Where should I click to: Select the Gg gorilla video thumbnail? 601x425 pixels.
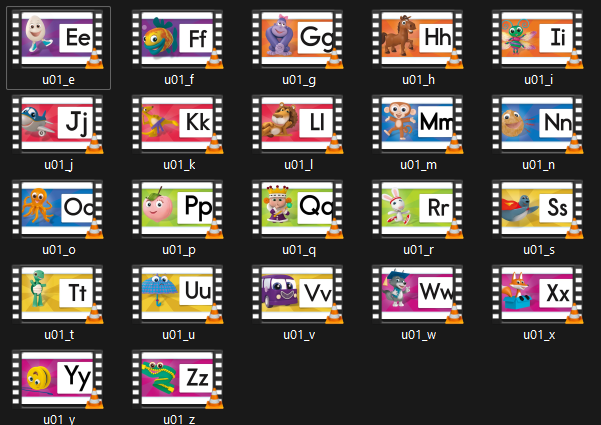[297, 39]
